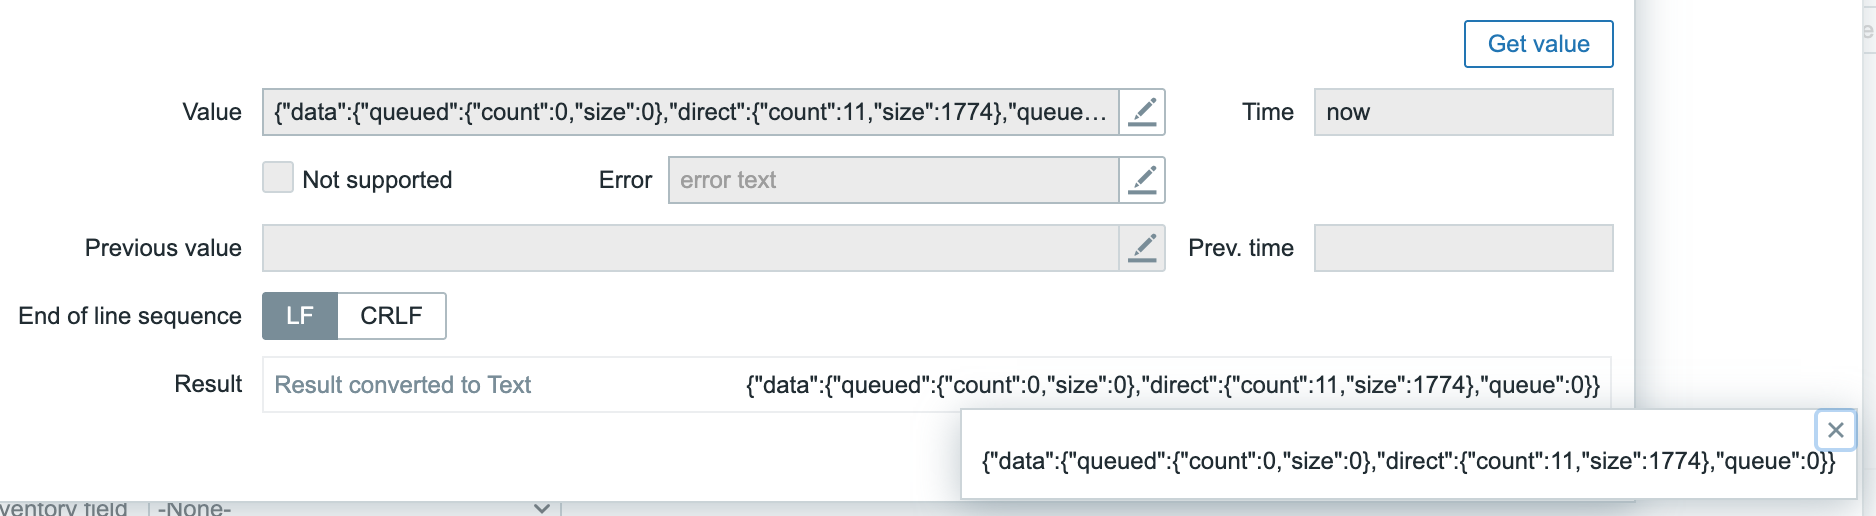The image size is (1876, 516).
Task: Click the Get value button
Action: (1538, 44)
